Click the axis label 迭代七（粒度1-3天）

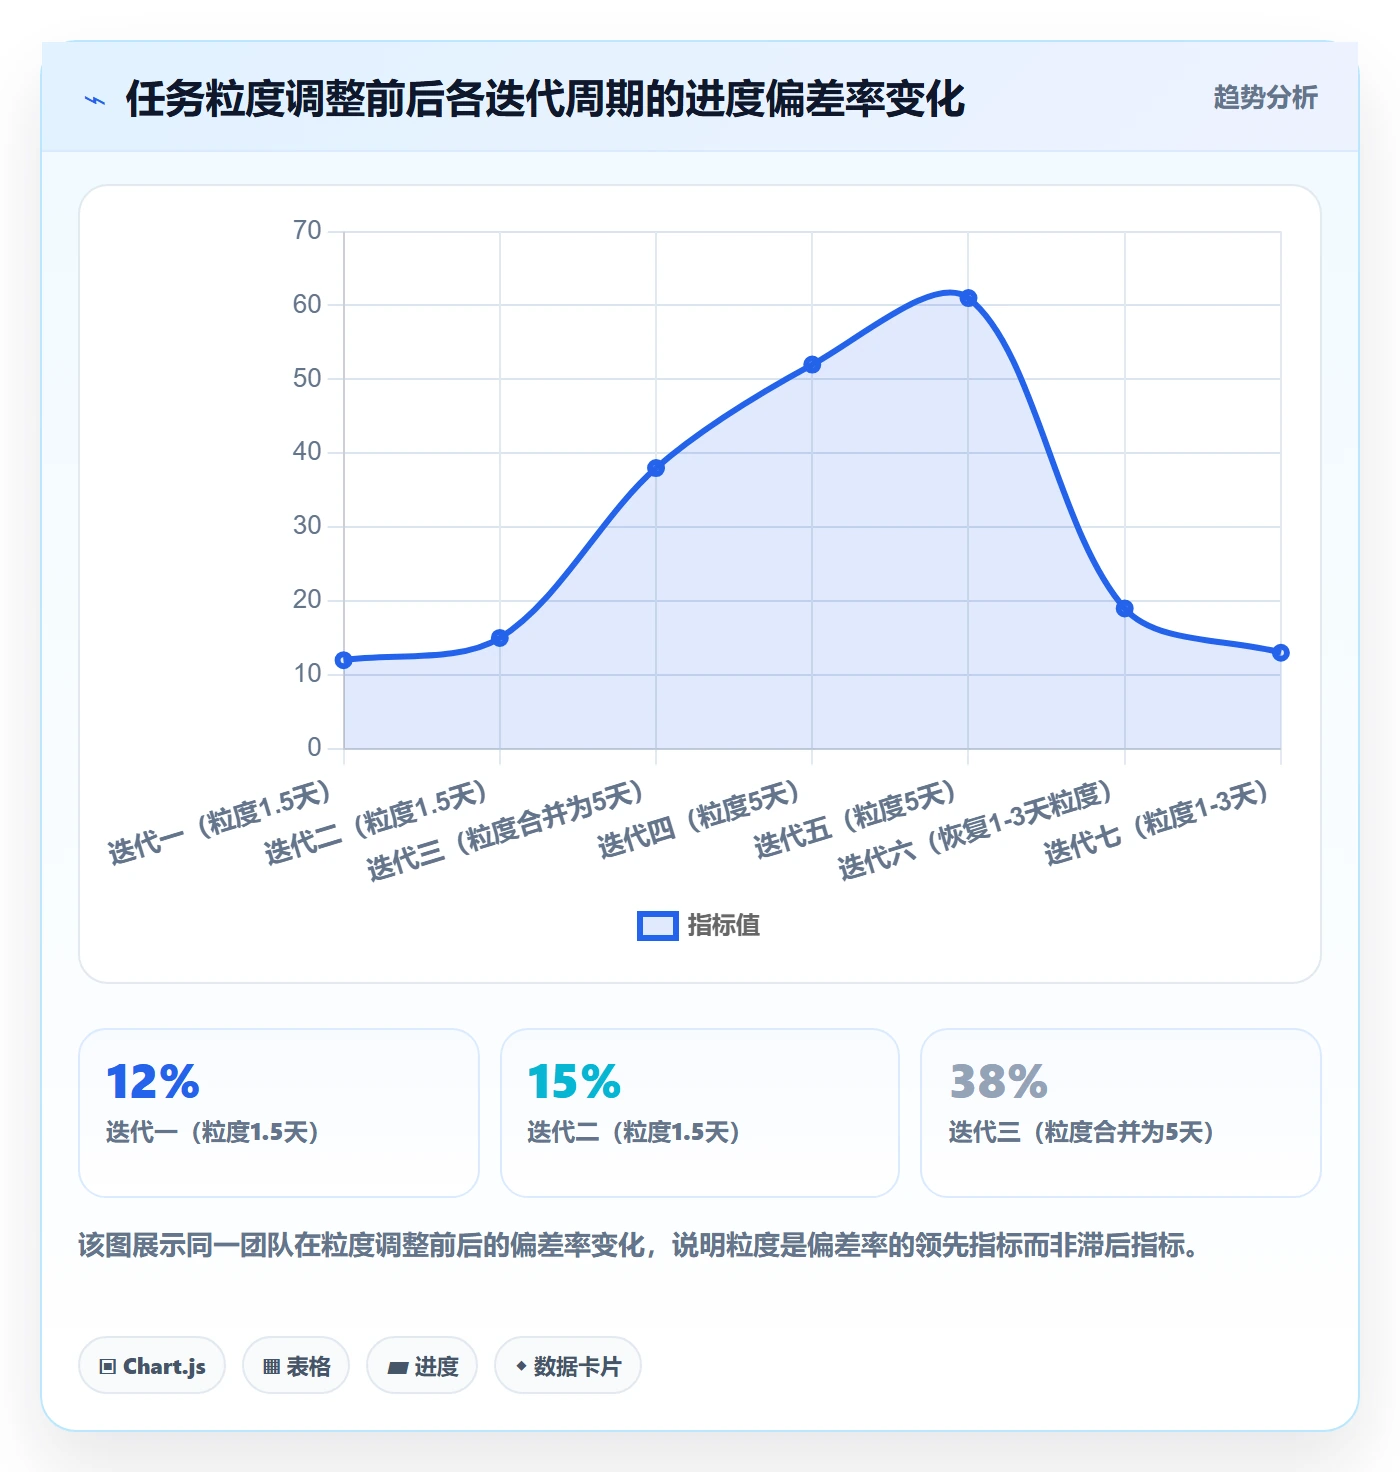[x=1156, y=823]
